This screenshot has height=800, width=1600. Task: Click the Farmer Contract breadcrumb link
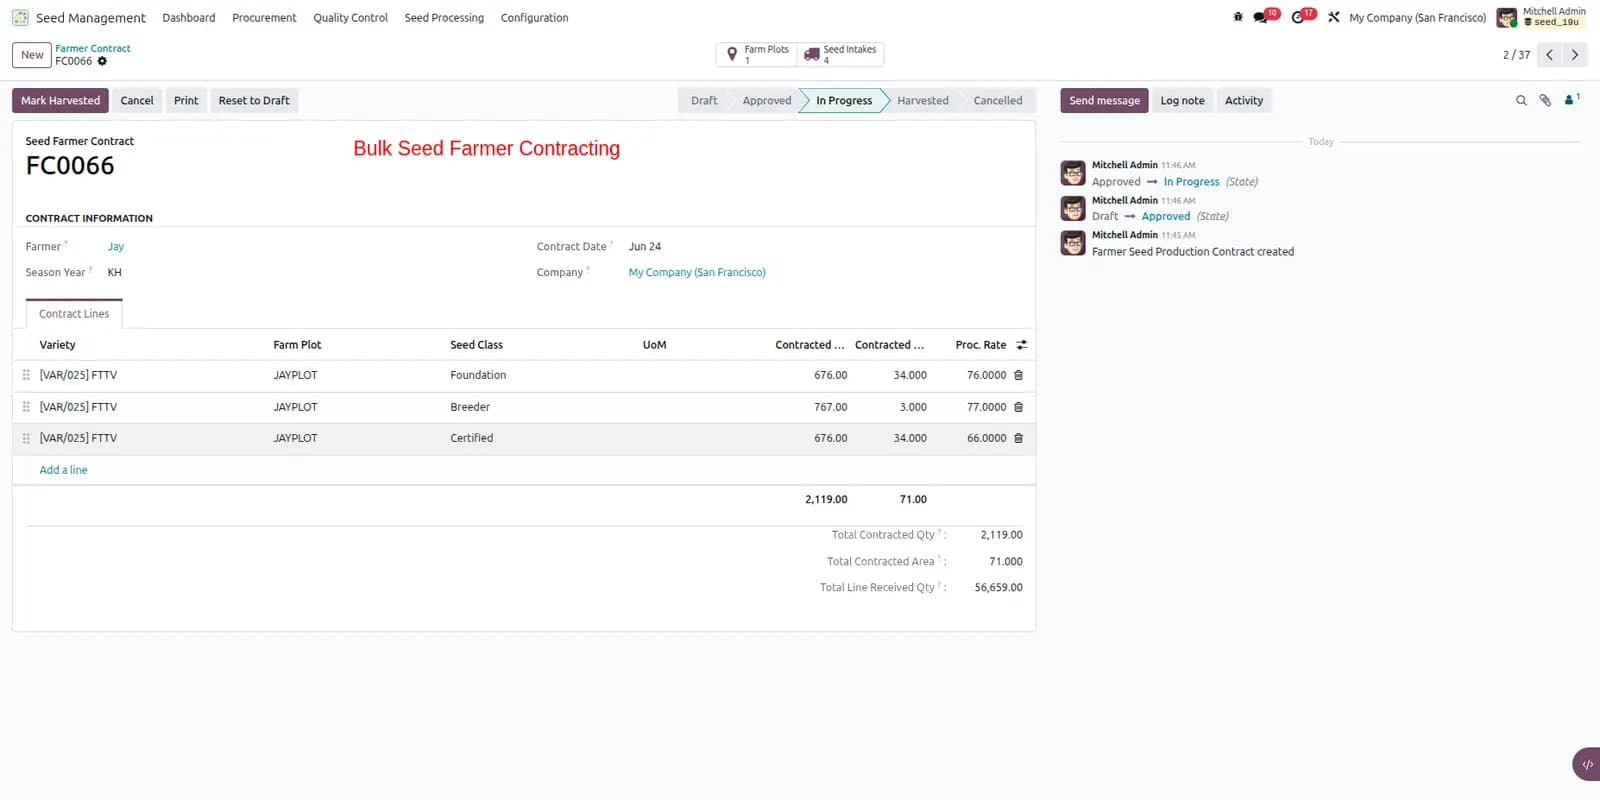[93, 49]
